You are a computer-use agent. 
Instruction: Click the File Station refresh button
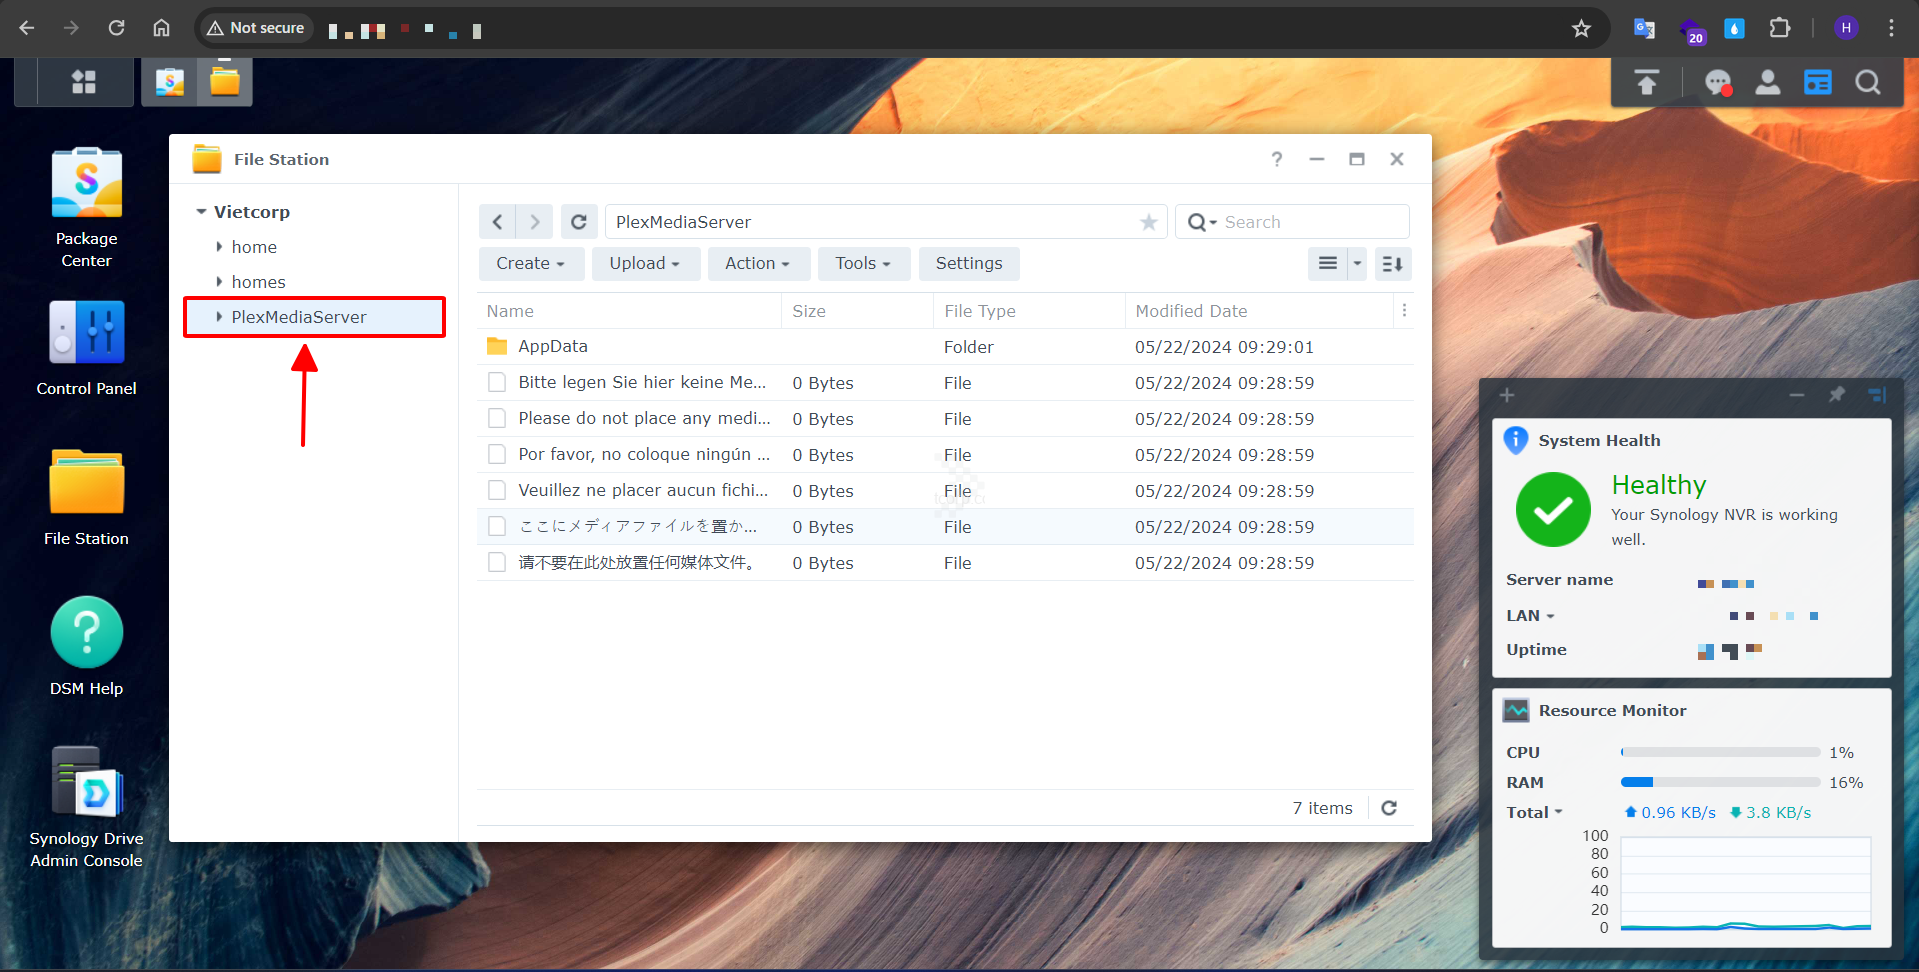click(578, 222)
